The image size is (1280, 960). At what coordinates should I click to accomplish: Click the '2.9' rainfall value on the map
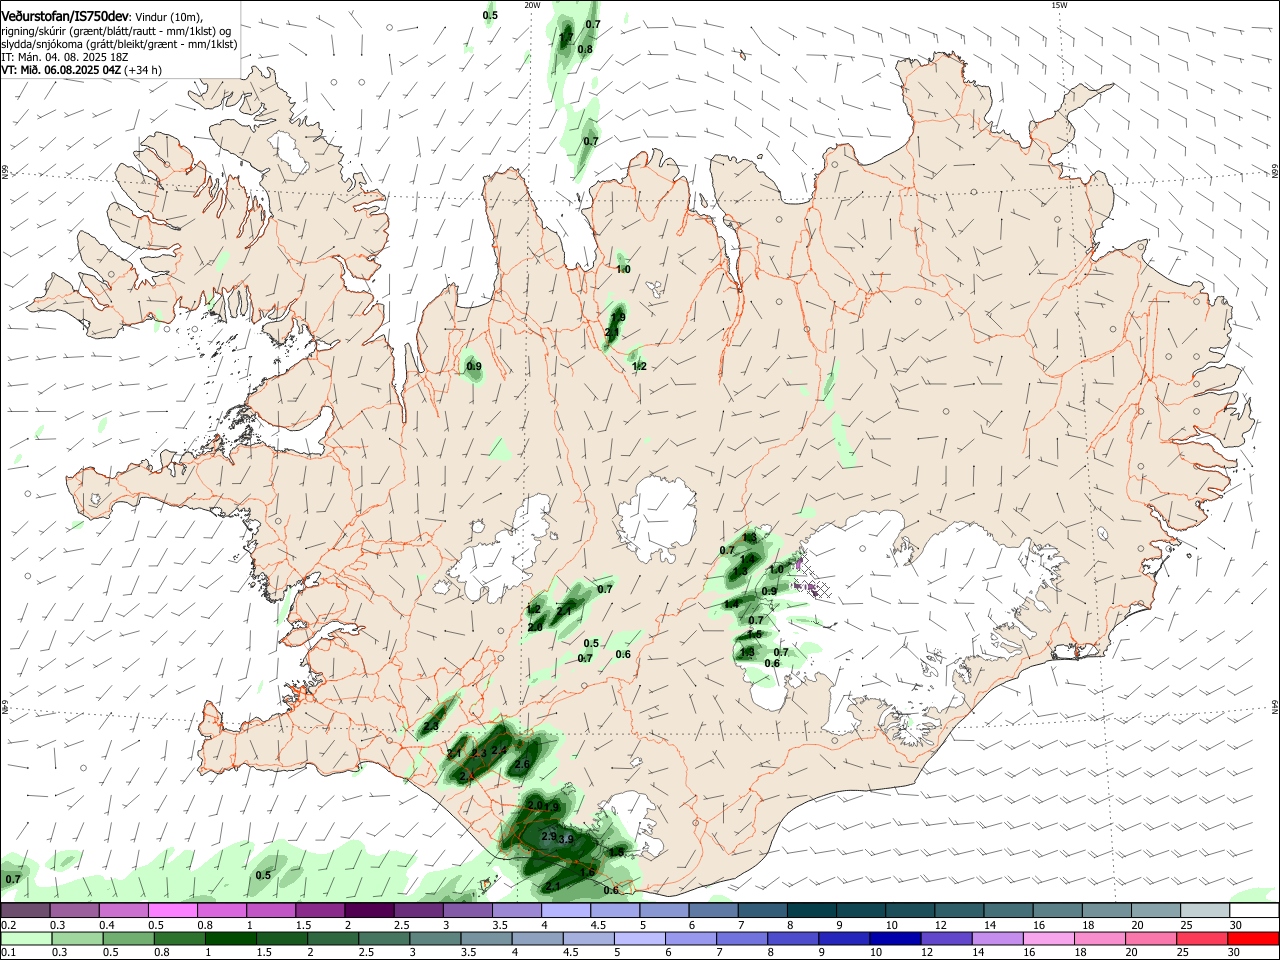tap(548, 836)
